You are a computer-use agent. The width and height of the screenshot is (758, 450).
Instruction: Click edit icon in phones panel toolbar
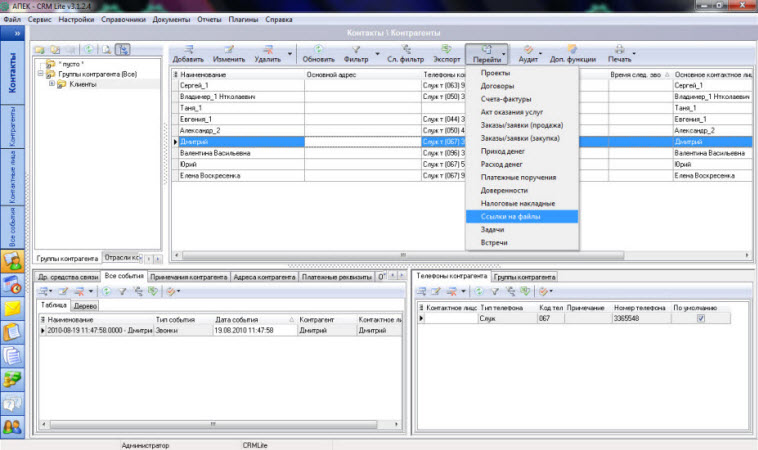pos(436,291)
